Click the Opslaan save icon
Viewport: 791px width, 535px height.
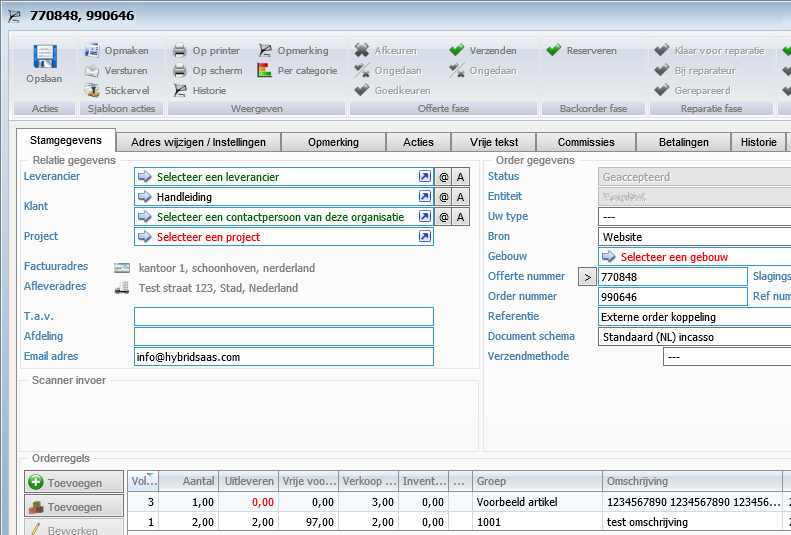(44, 58)
